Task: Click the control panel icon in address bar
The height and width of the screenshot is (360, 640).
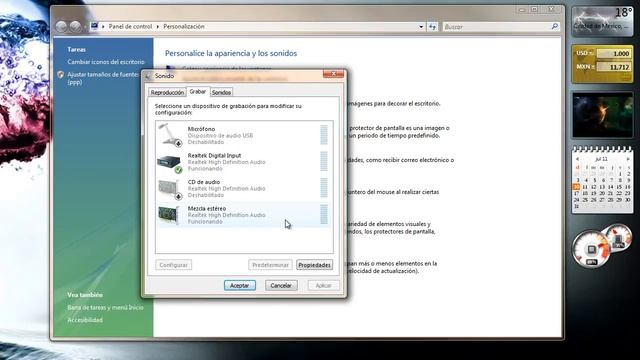Action: point(94,26)
